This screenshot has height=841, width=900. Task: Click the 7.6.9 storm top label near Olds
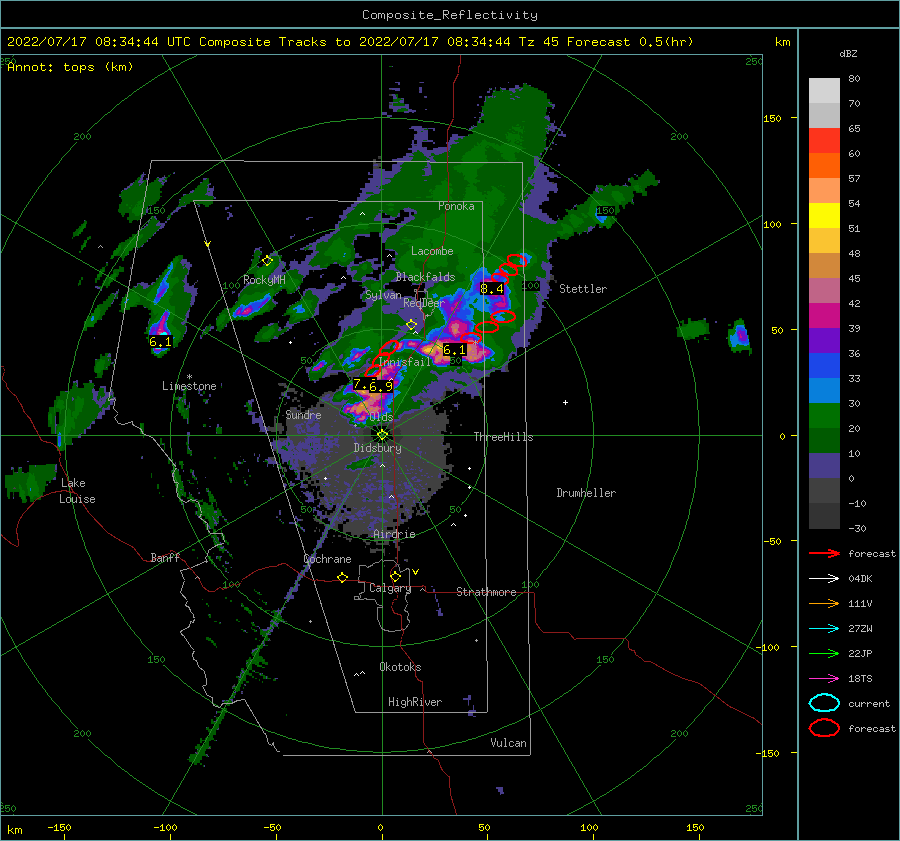(x=373, y=385)
